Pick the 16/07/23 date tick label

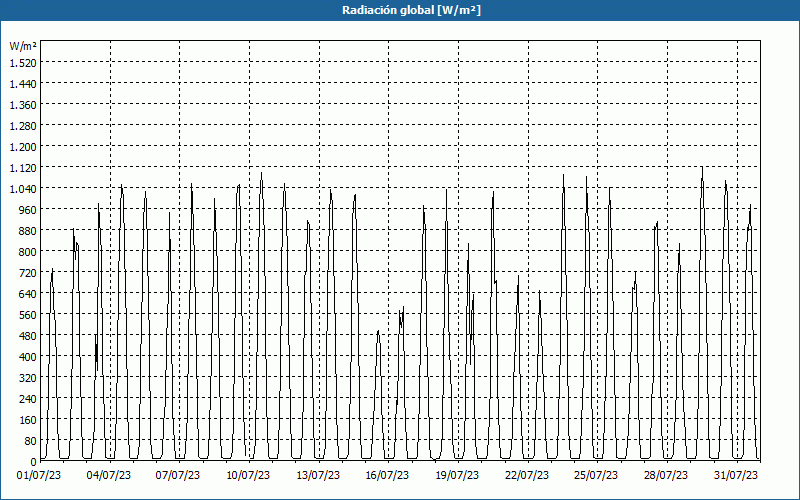pos(387,475)
